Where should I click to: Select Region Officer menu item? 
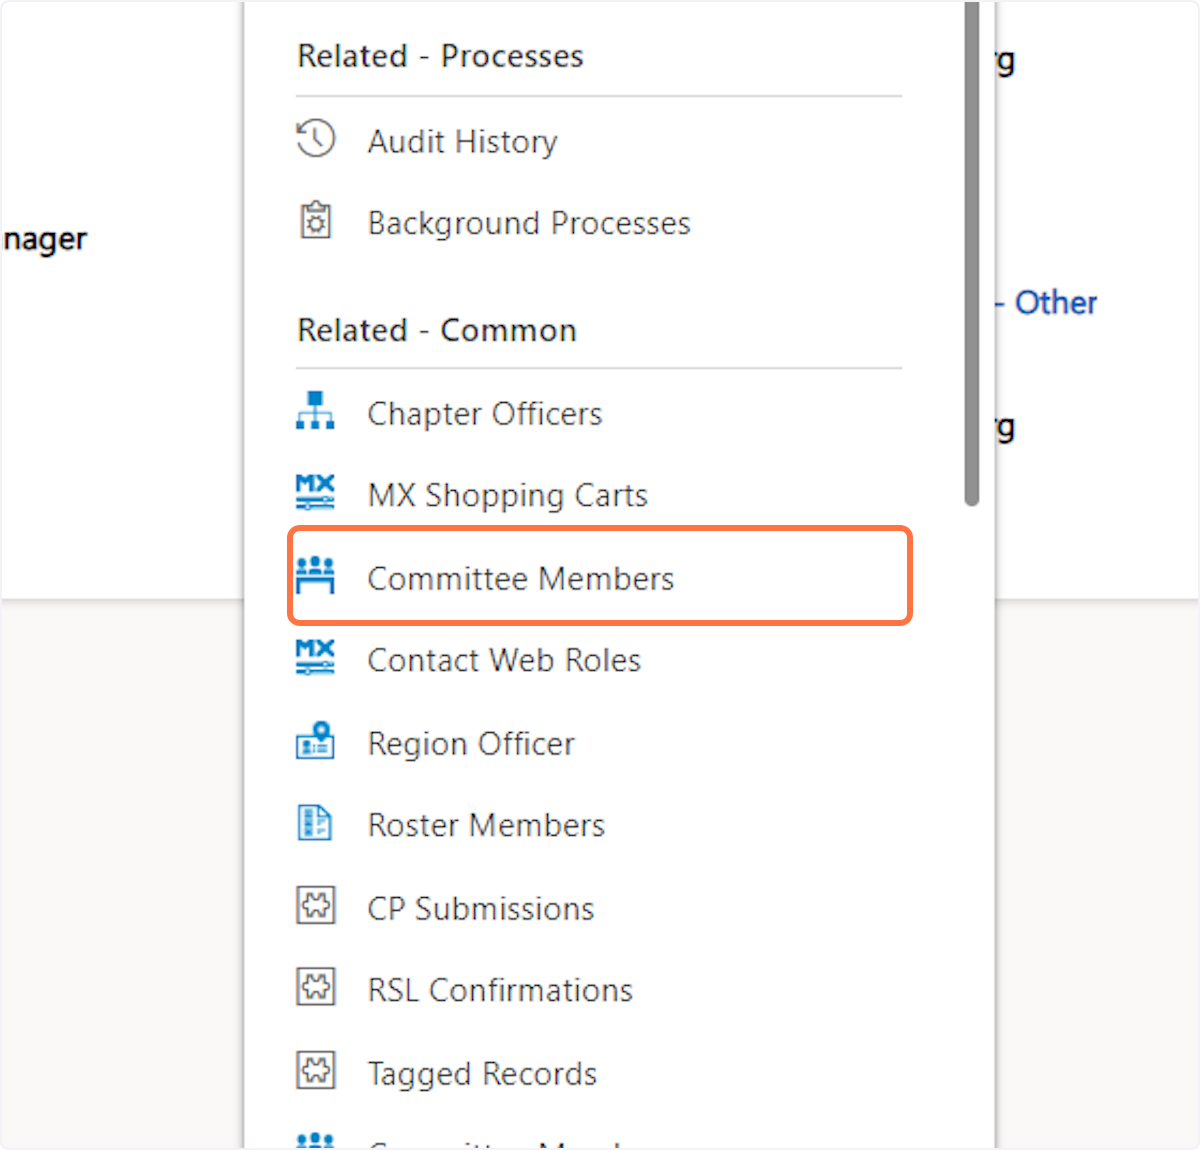click(471, 744)
